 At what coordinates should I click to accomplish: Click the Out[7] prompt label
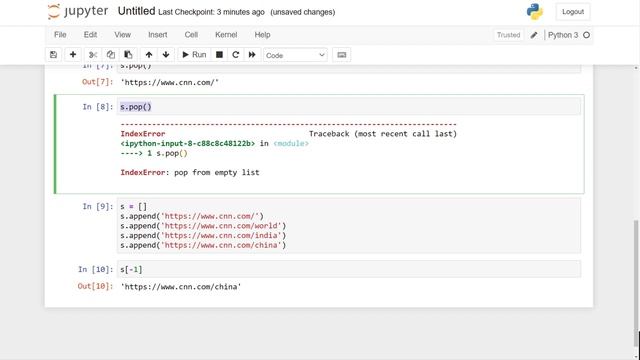click(98, 82)
